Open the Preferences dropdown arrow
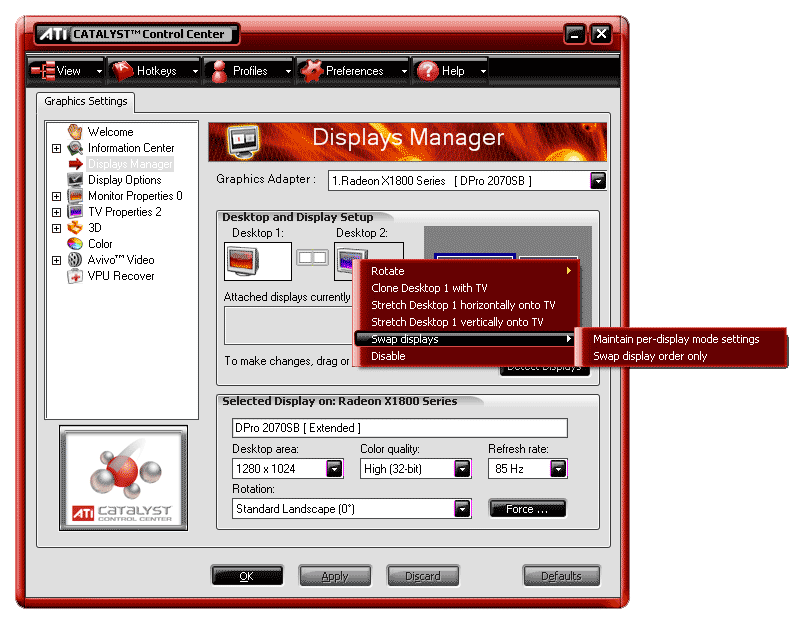This screenshot has width=792, height=640. (x=404, y=71)
